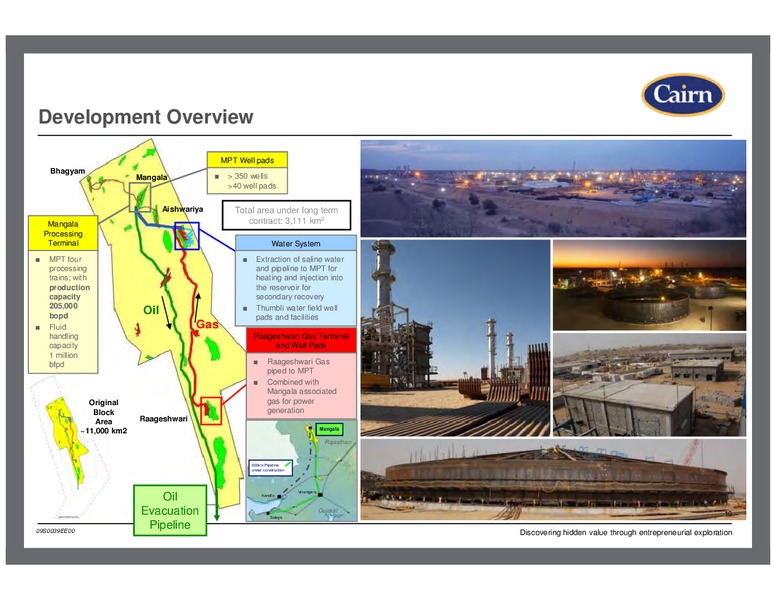Open the night panorama facility photo
The width and height of the screenshot is (776, 600).
(x=553, y=188)
